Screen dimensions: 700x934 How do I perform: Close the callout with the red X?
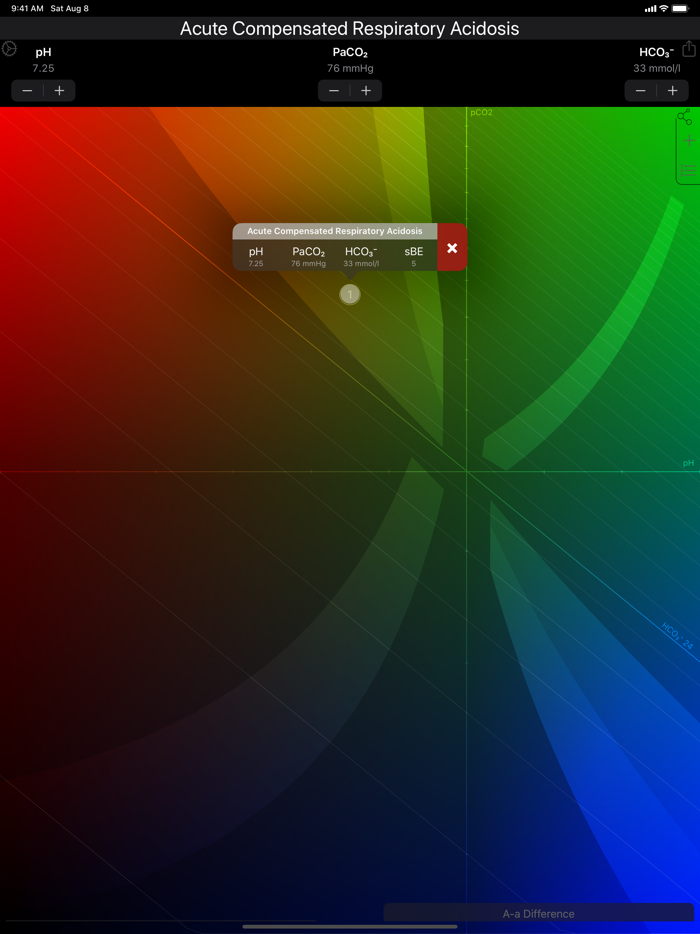[452, 248]
